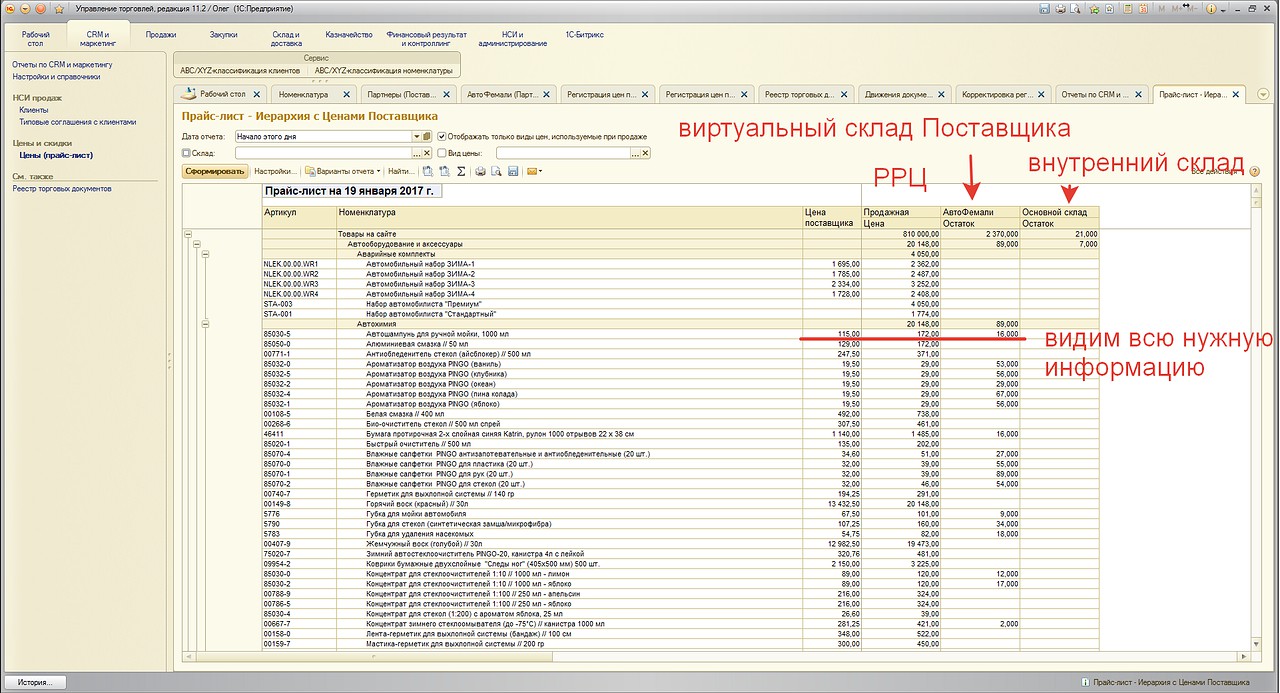
Task: Click the info icon in title bar
Action: pos(1210,8)
